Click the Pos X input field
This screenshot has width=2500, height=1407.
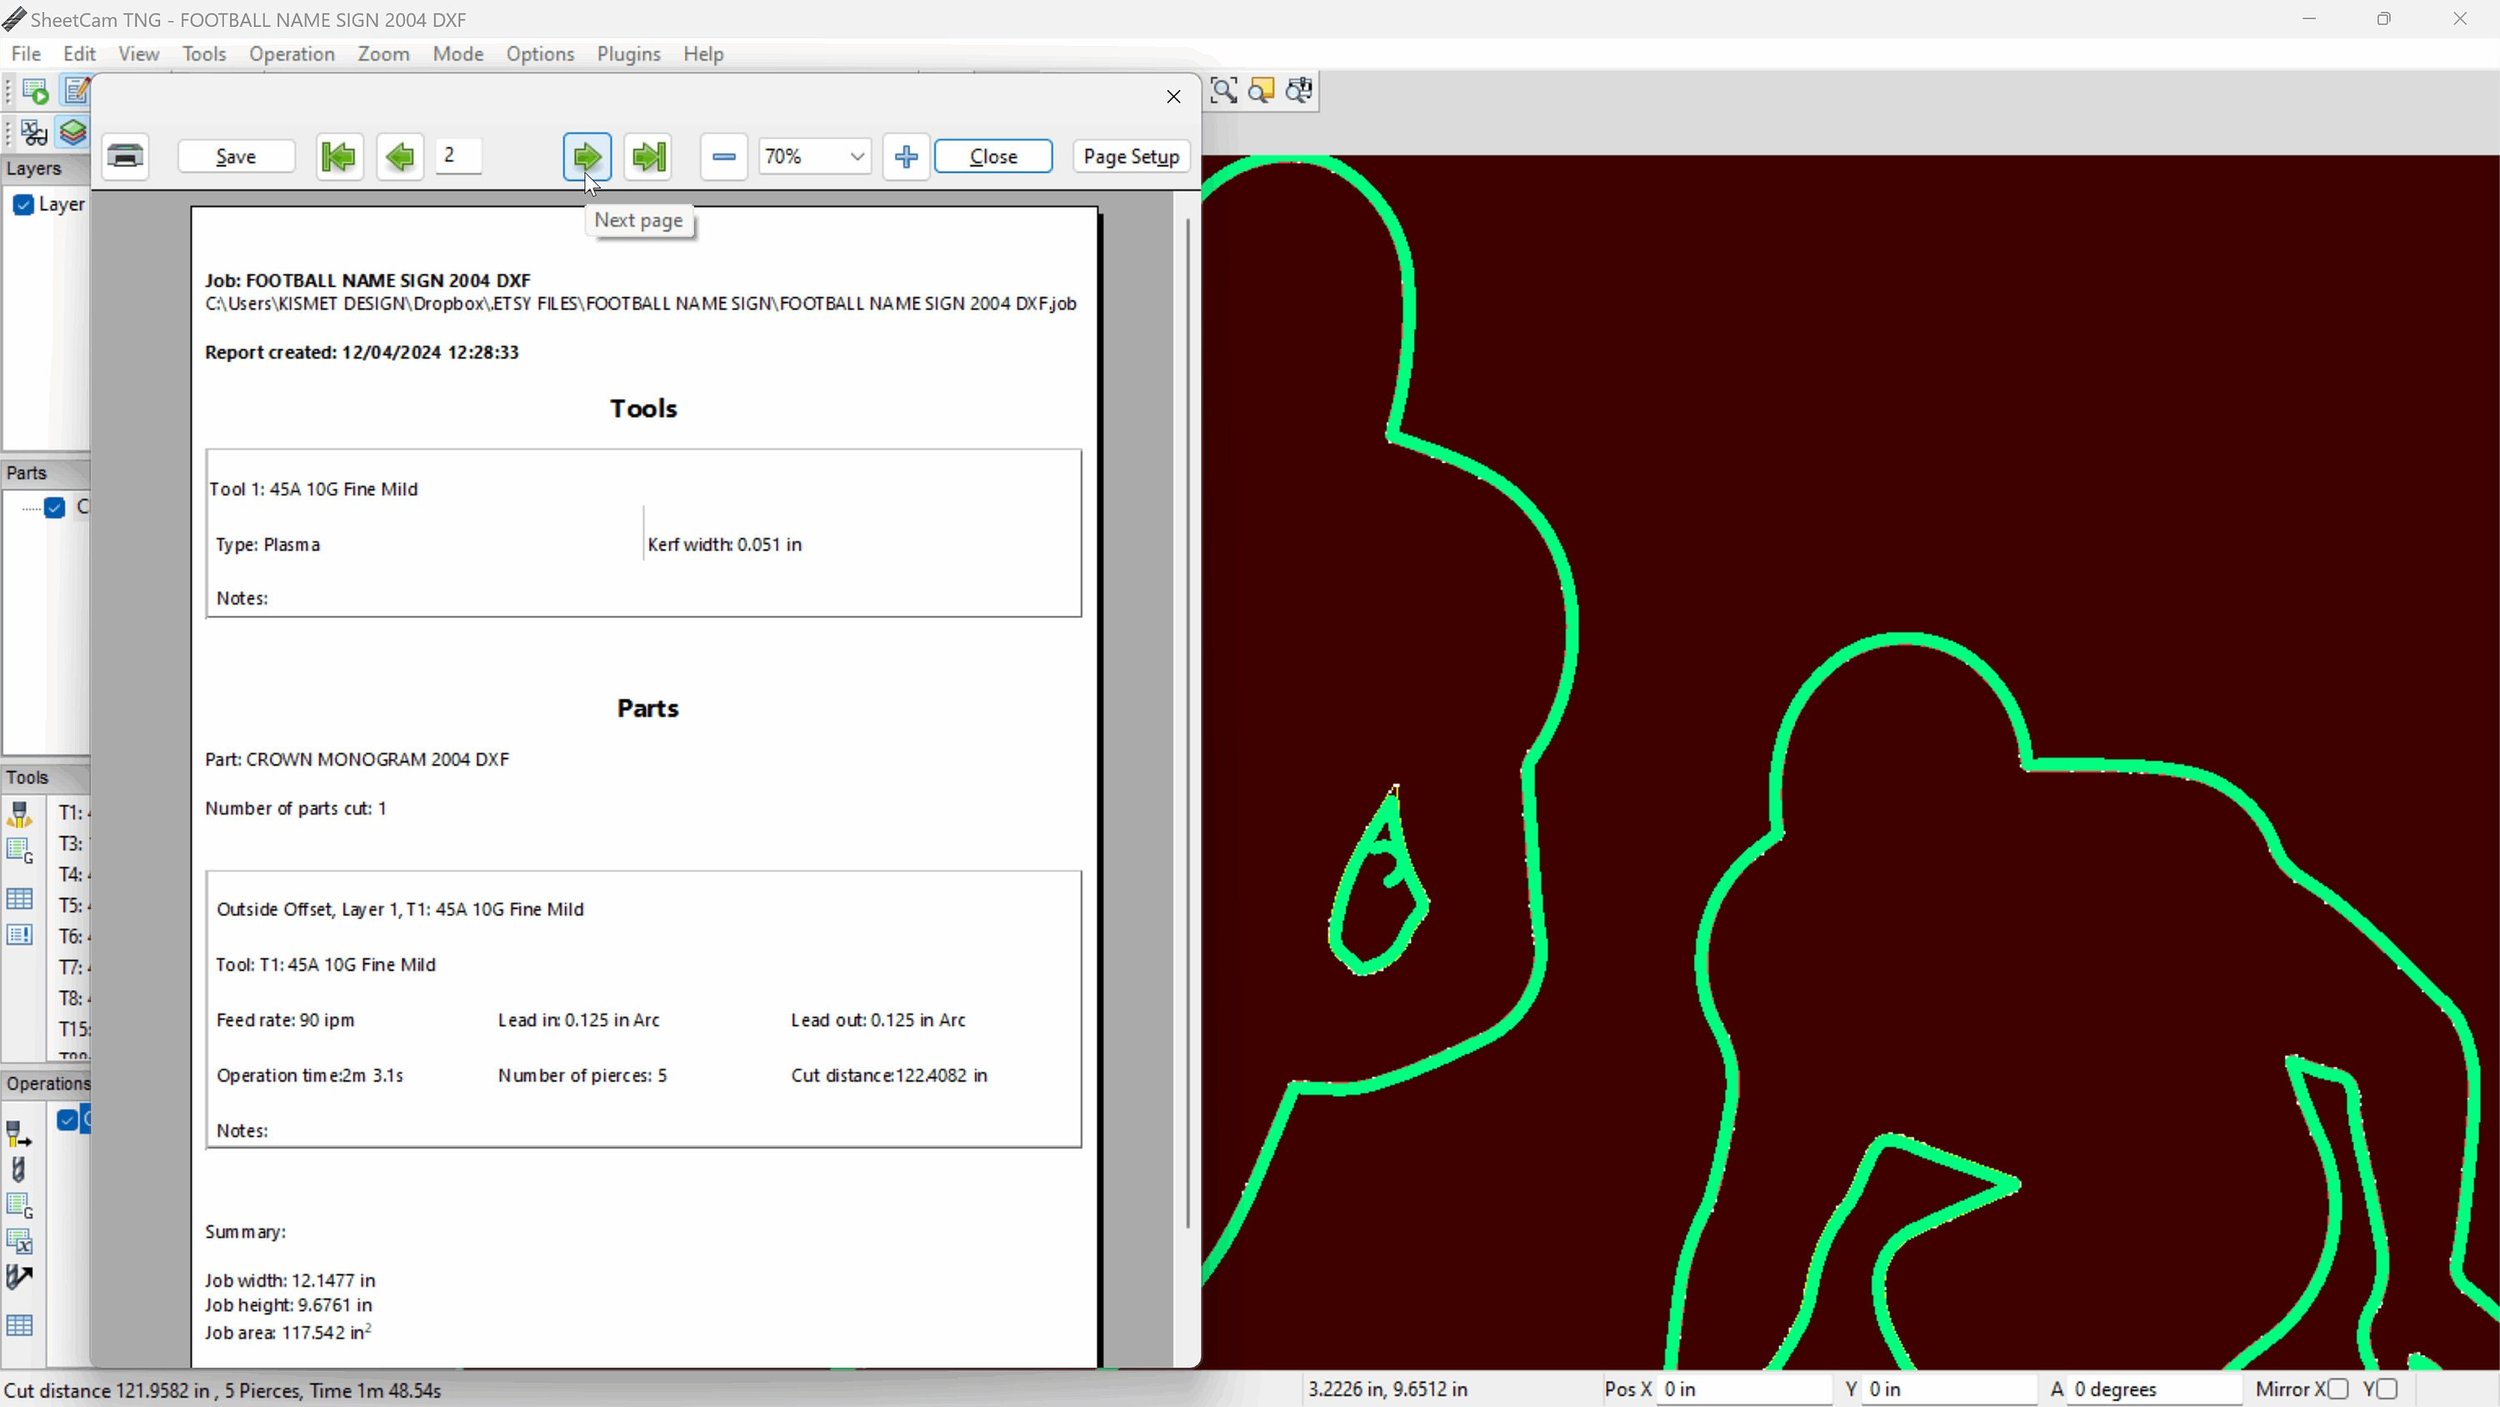tap(1743, 1389)
